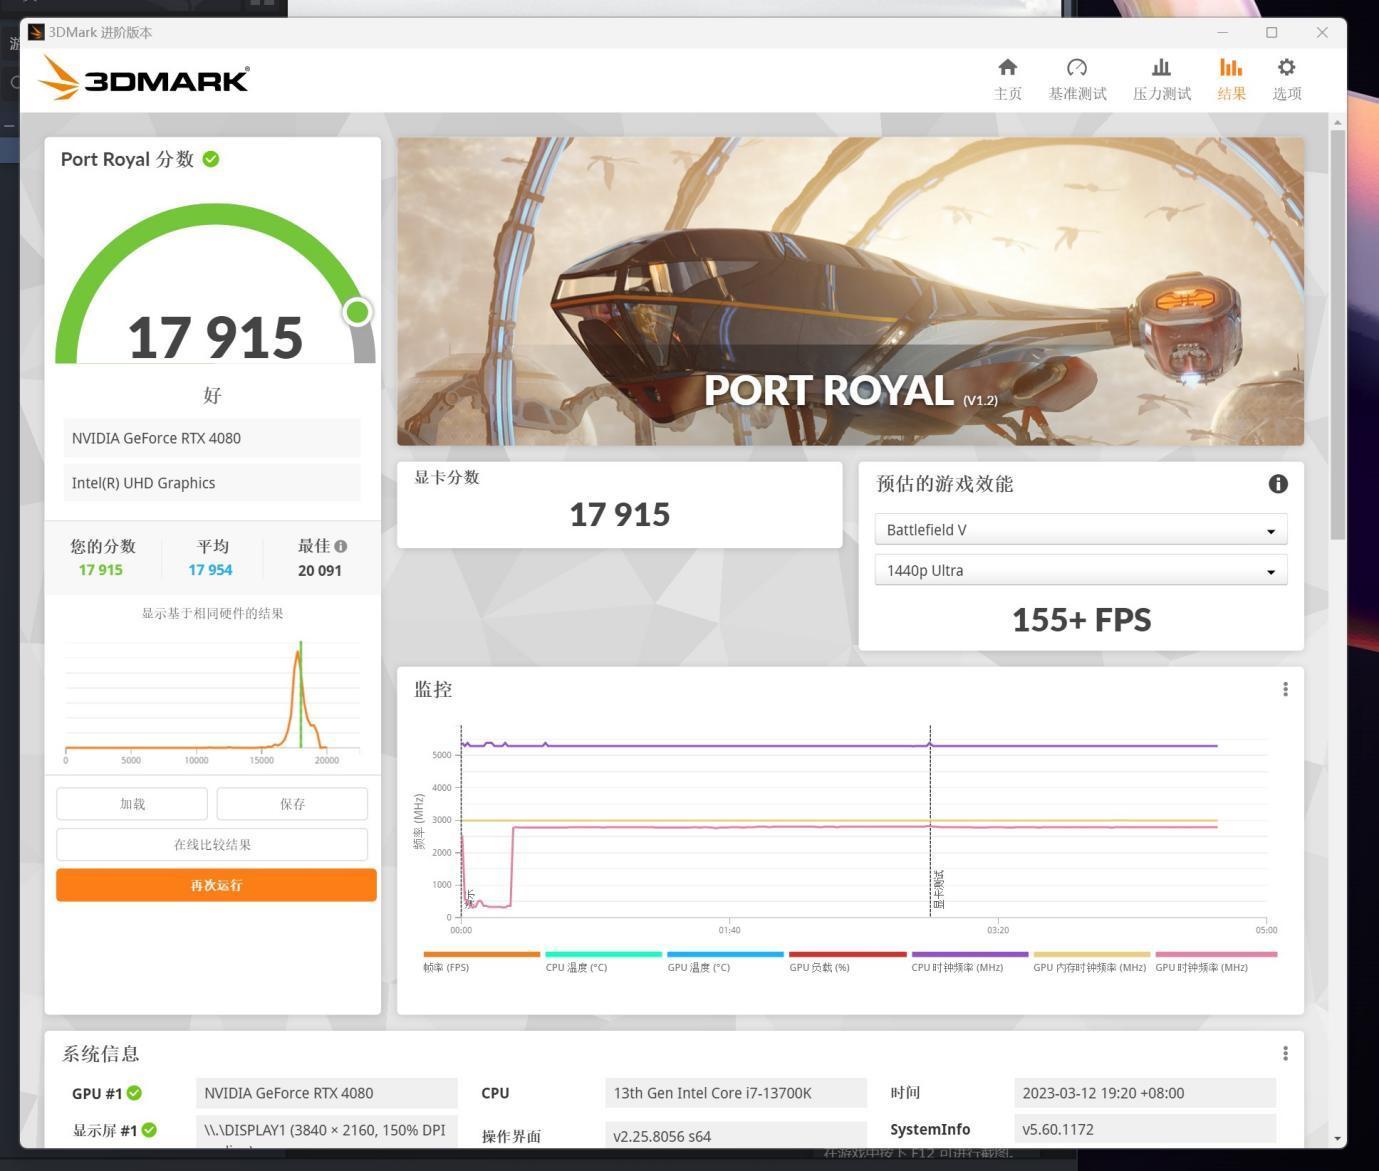Toggle the GPU 内存时钟频率 (MHz) legend item
The image size is (1379, 1171).
coord(1091,962)
